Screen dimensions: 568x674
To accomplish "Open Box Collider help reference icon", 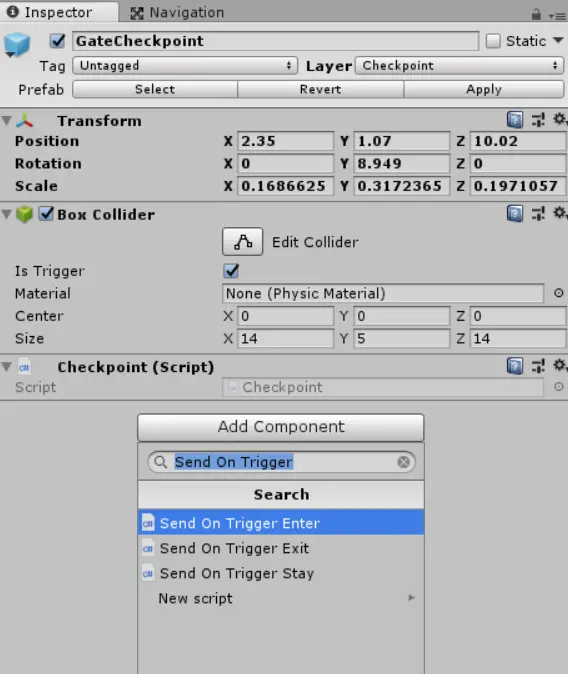I will pyautogui.click(x=515, y=214).
